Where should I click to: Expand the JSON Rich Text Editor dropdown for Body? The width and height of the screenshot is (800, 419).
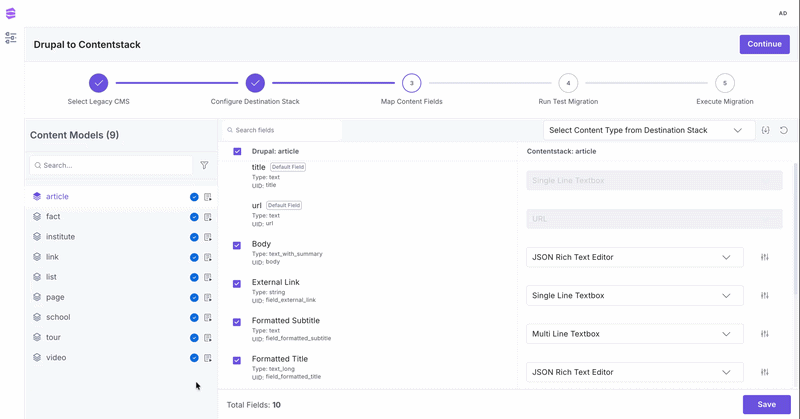(634, 257)
